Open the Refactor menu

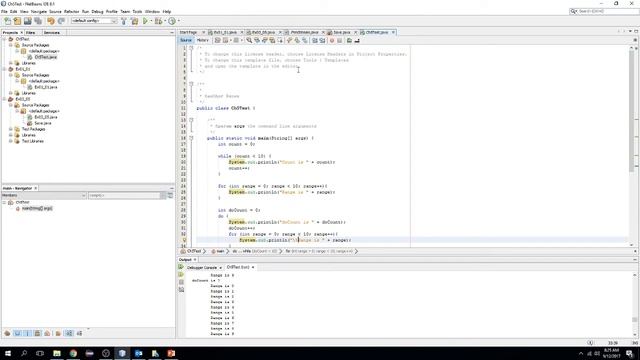(x=71, y=11)
